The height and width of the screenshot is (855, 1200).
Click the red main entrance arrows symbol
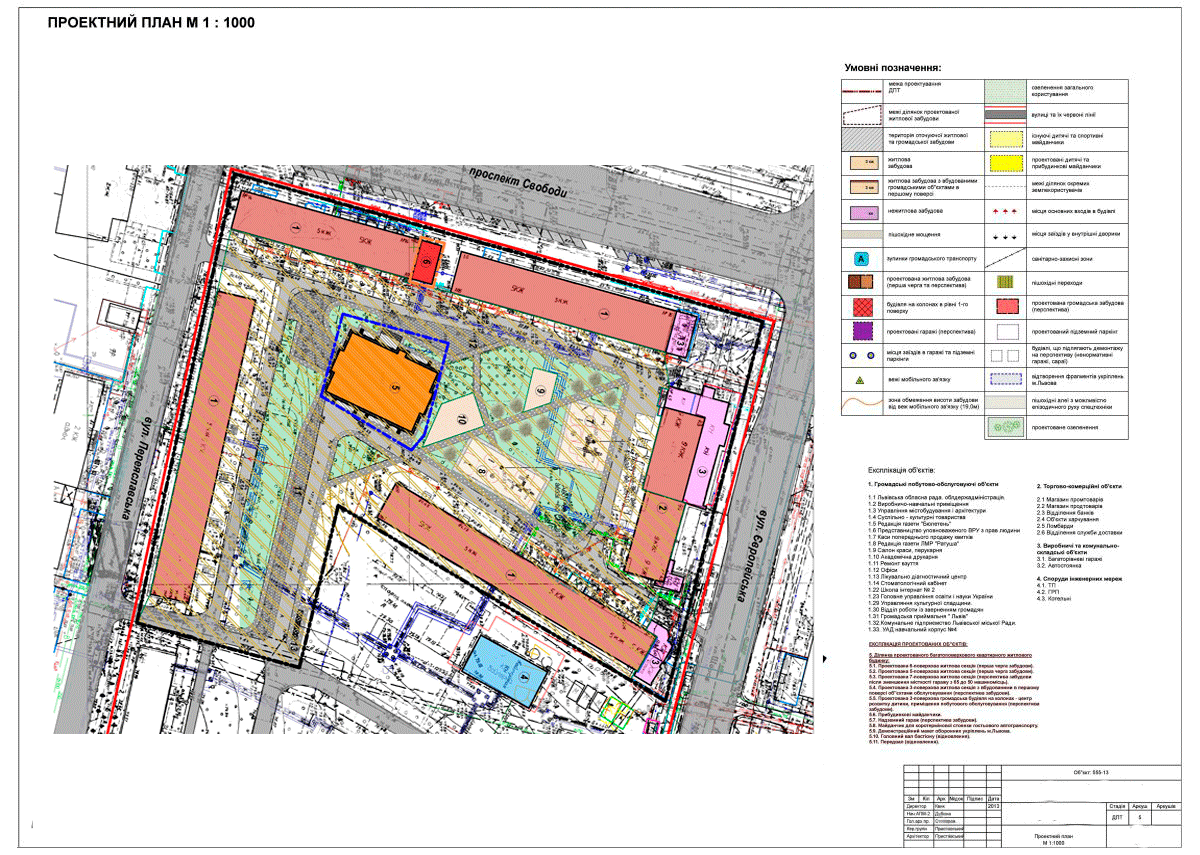1007,212
